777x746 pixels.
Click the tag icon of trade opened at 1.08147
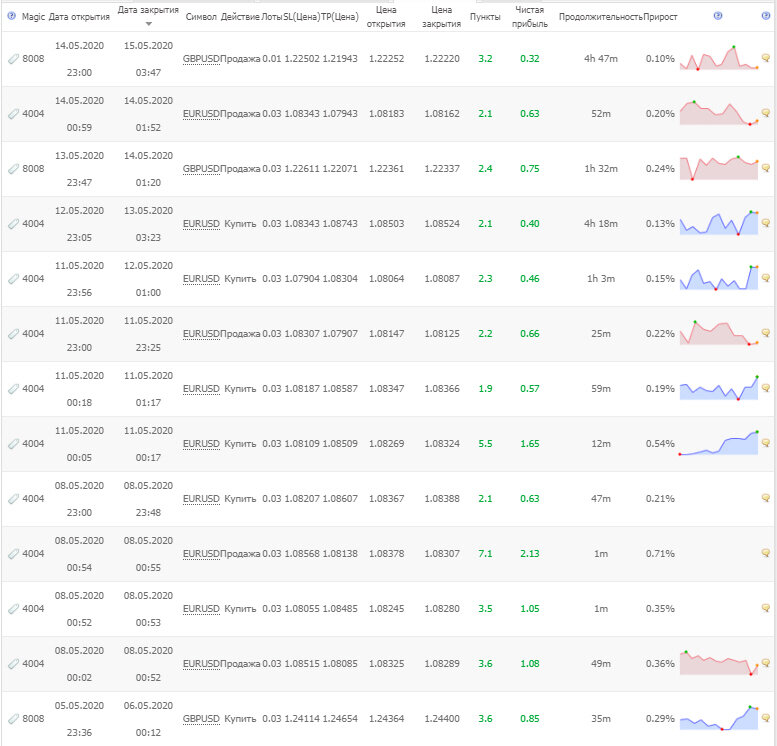(13, 334)
